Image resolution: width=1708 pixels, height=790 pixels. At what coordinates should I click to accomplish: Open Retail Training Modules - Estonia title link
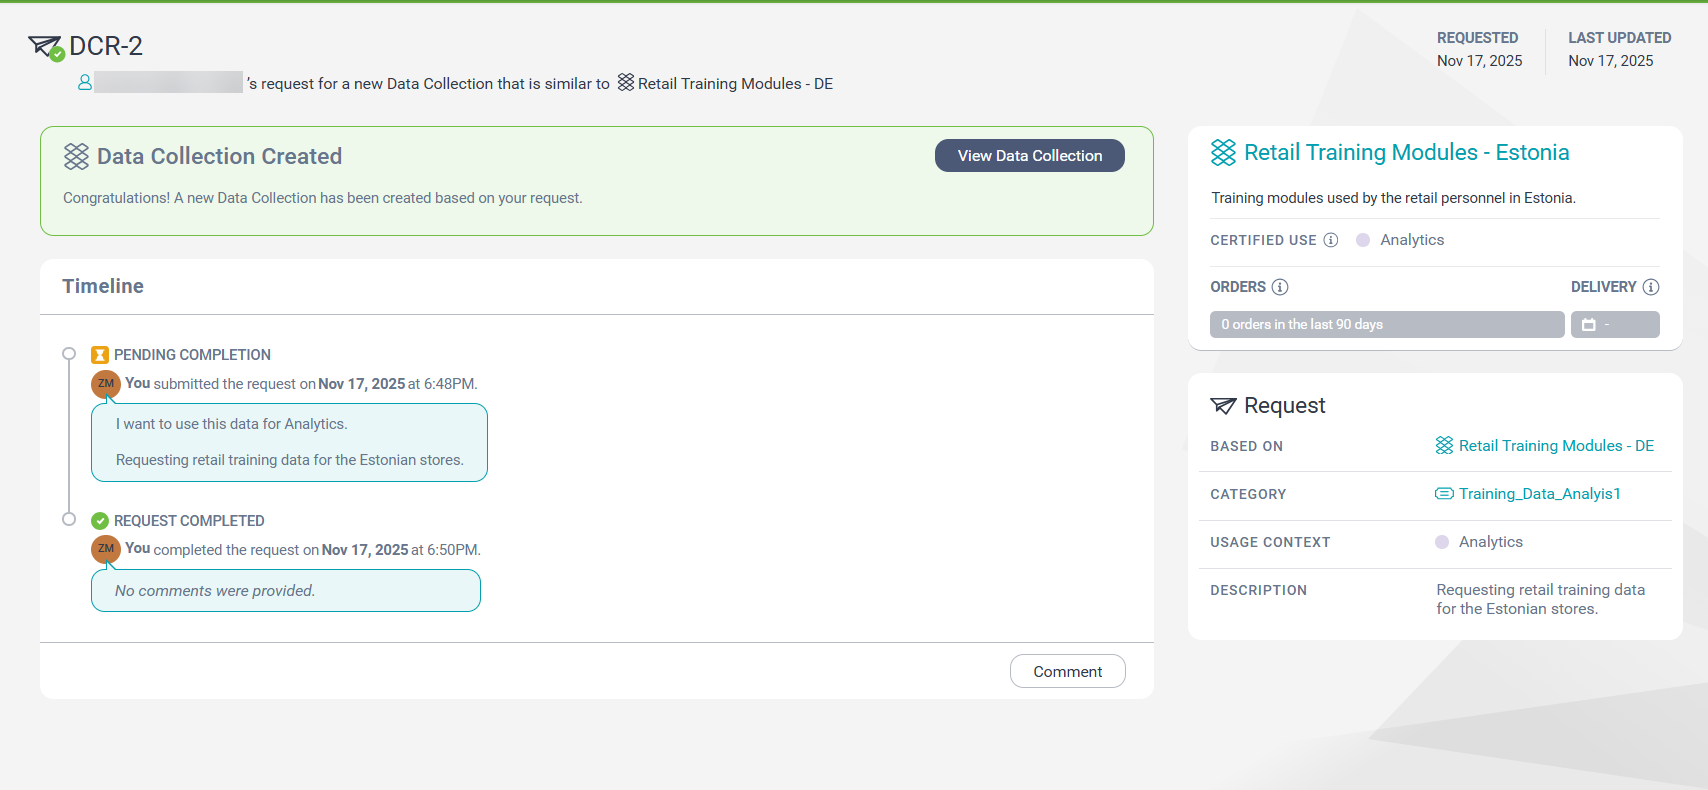(x=1406, y=152)
